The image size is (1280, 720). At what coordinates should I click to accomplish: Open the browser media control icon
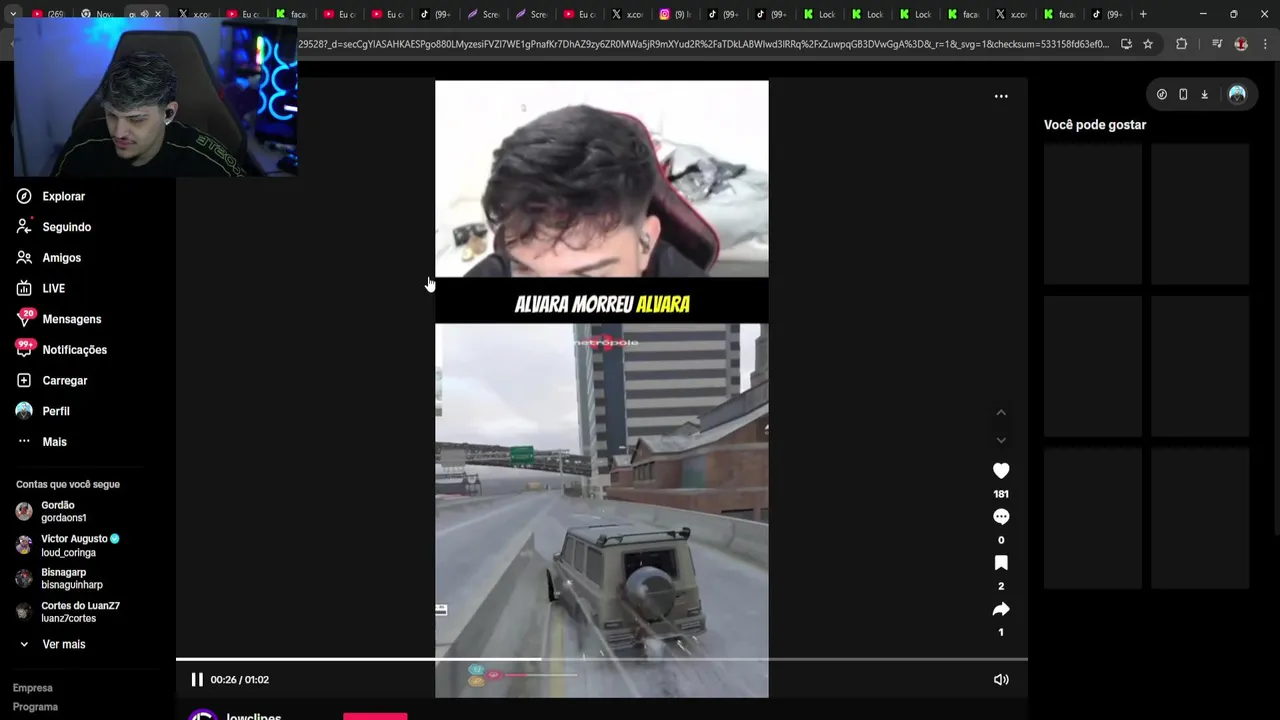coord(1217,44)
